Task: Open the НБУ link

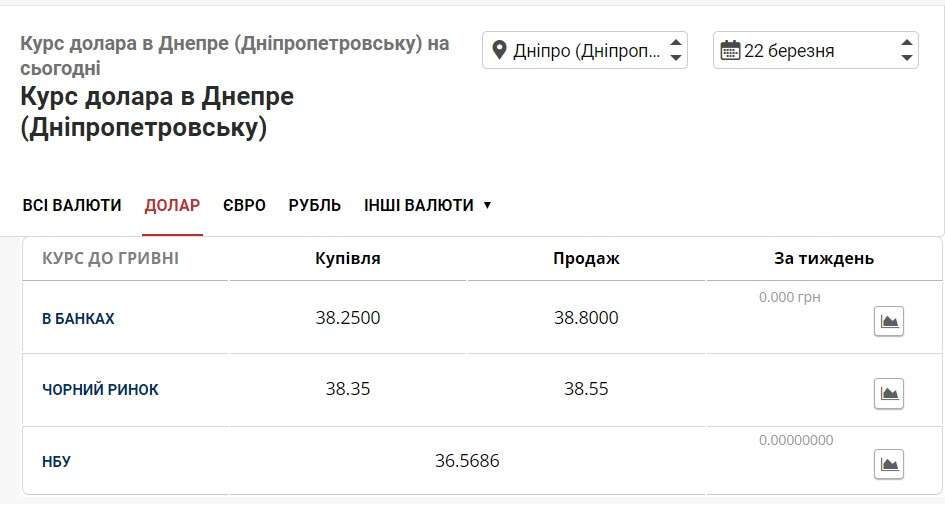Action: tap(56, 462)
